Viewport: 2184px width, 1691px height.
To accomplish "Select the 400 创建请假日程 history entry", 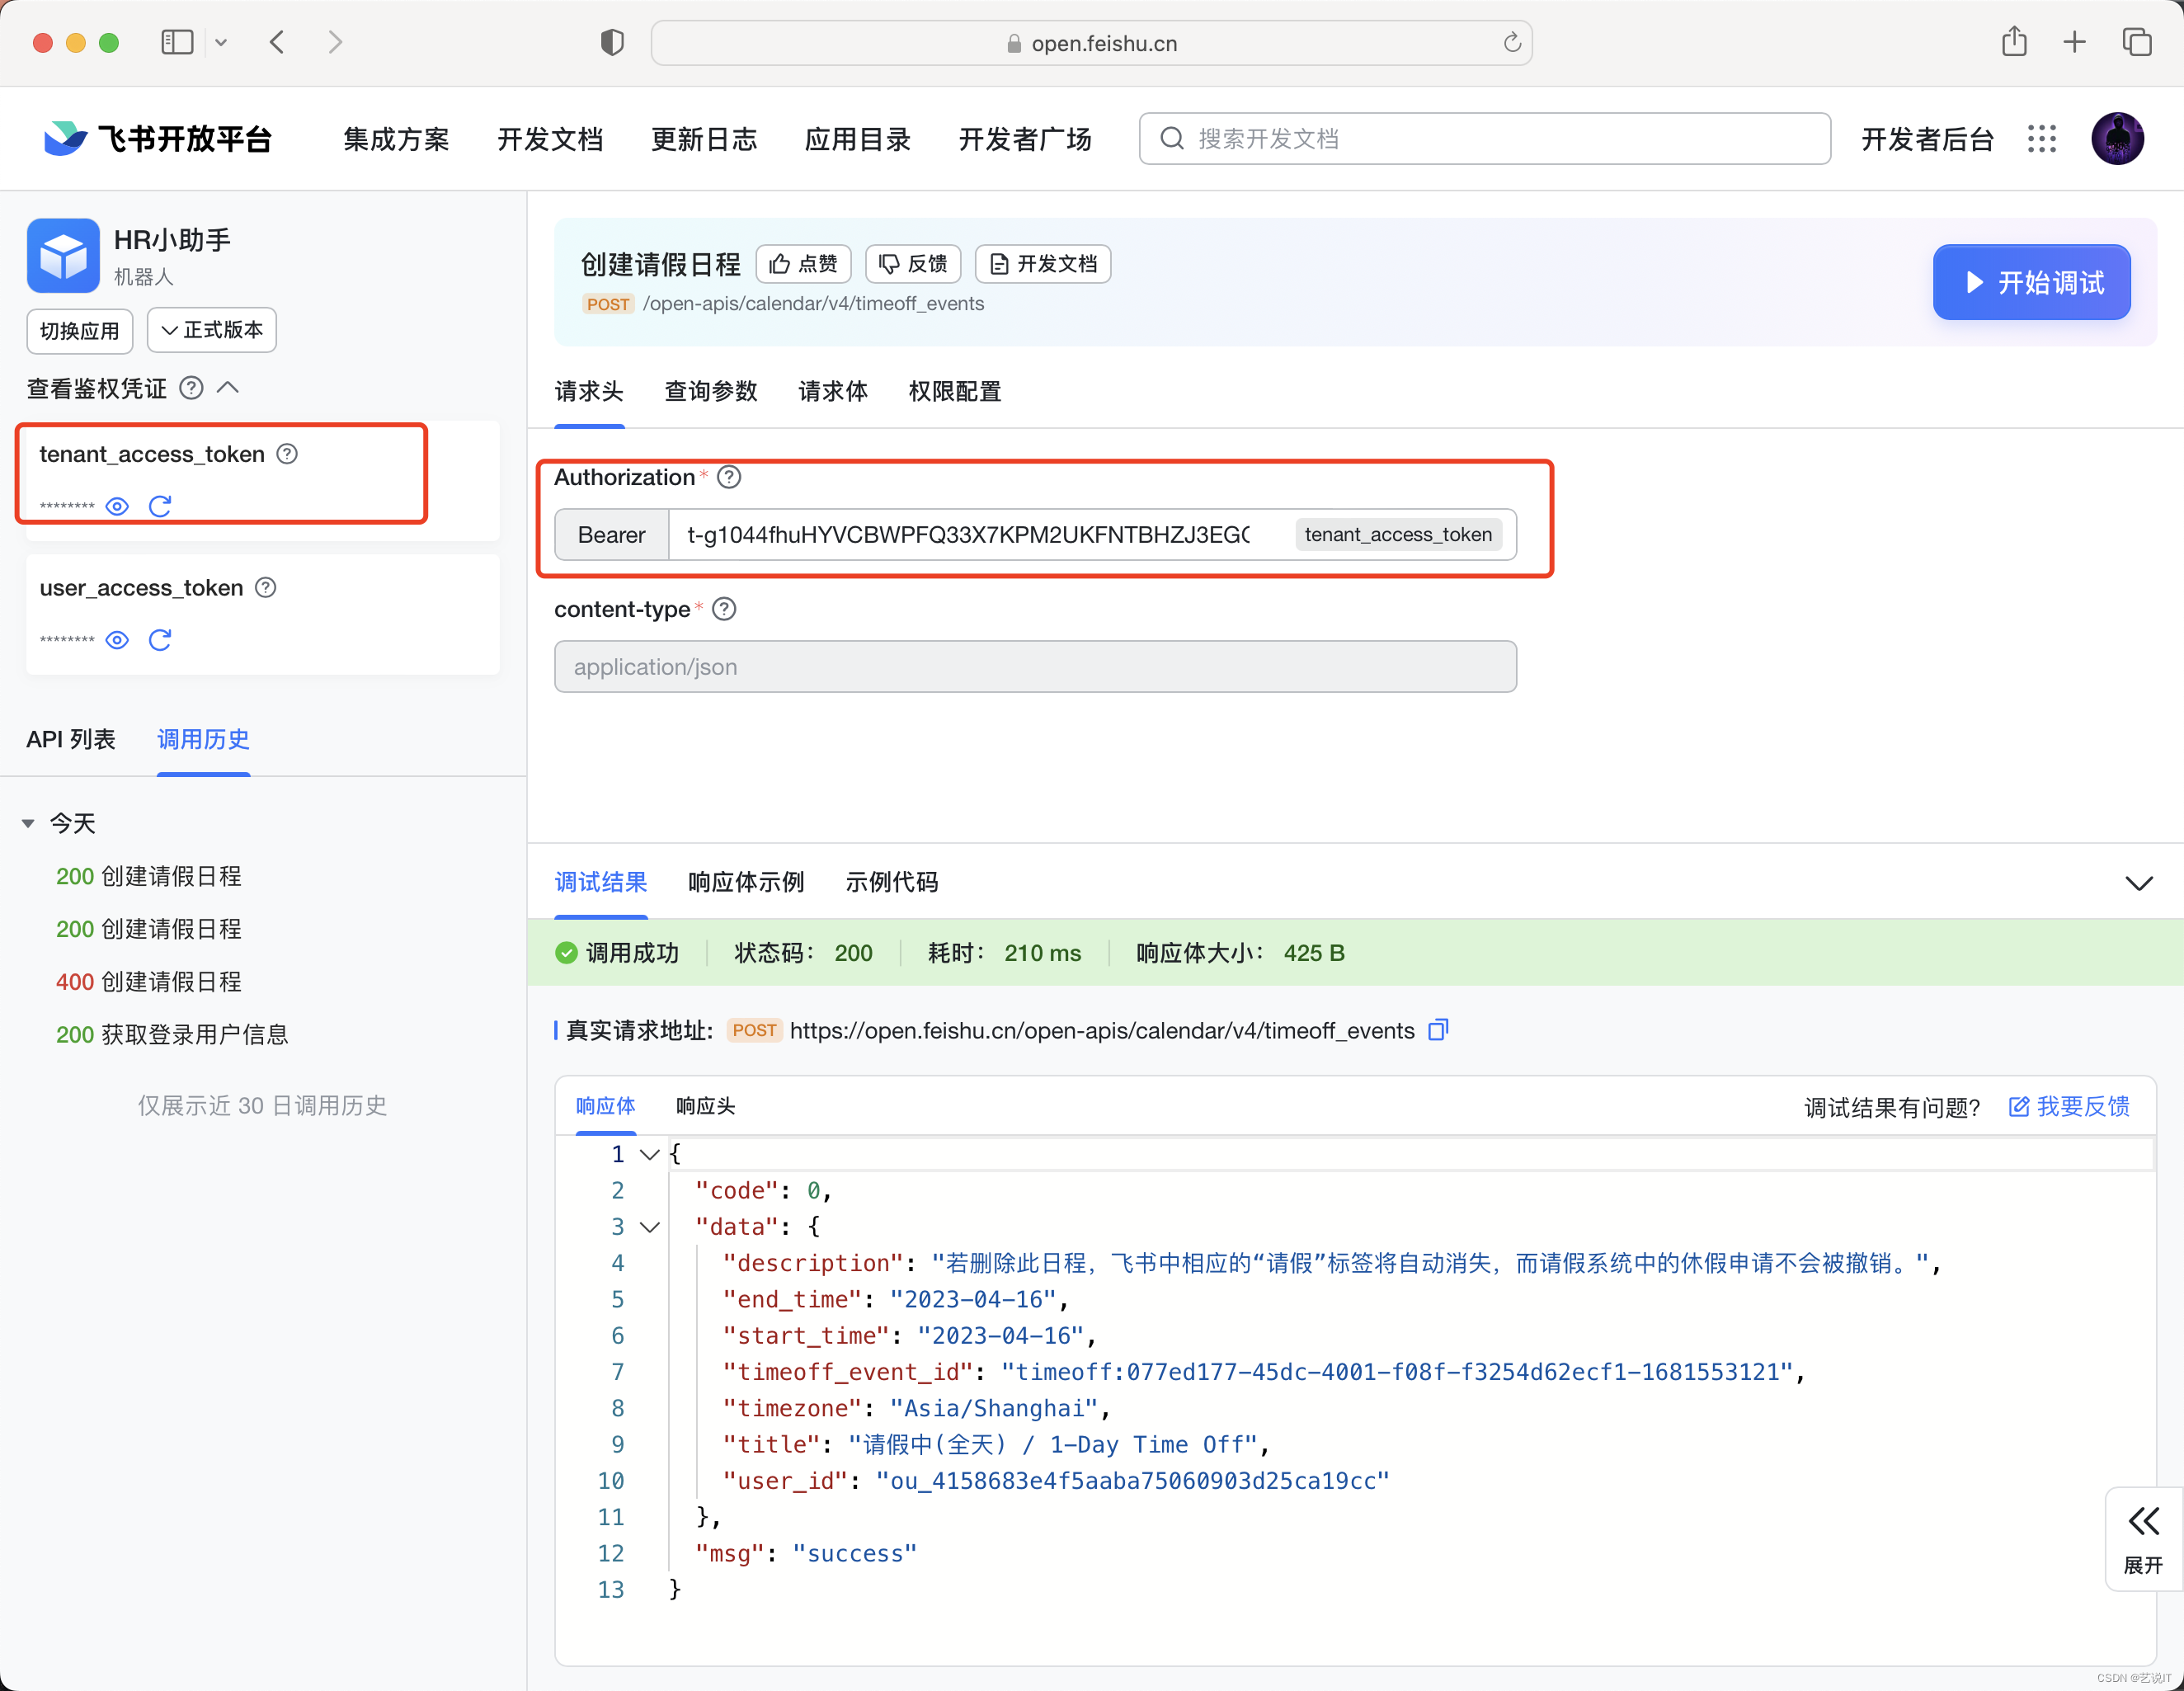I will coord(148,982).
